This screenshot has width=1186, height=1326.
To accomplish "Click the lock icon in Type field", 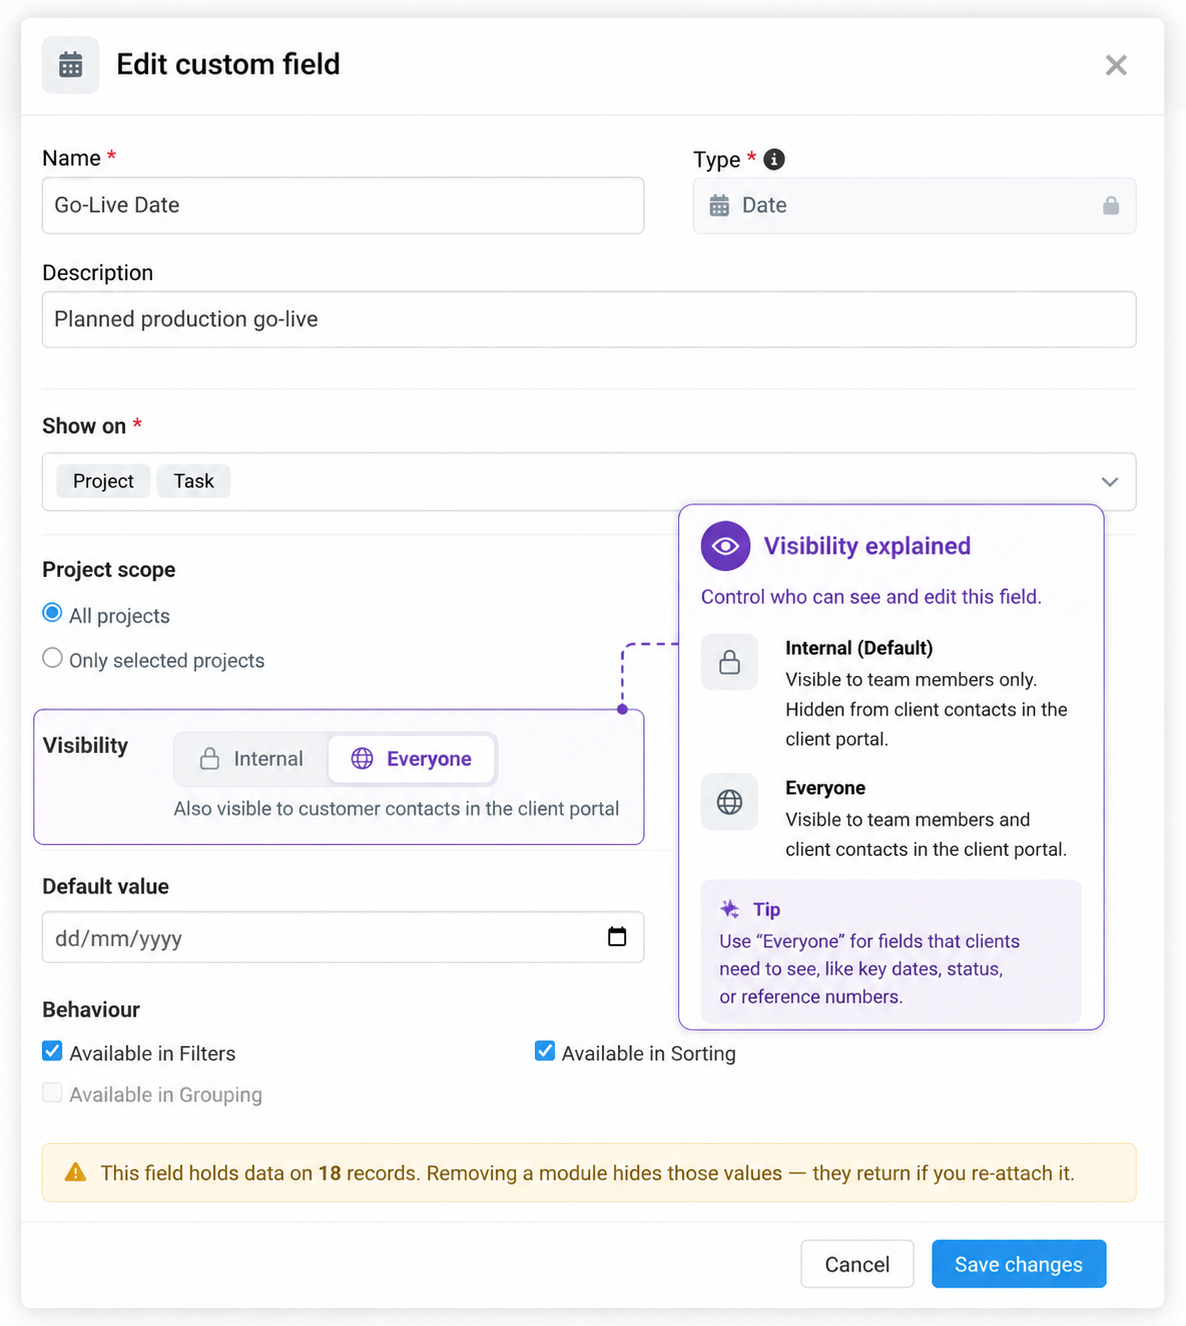I will [1111, 206].
